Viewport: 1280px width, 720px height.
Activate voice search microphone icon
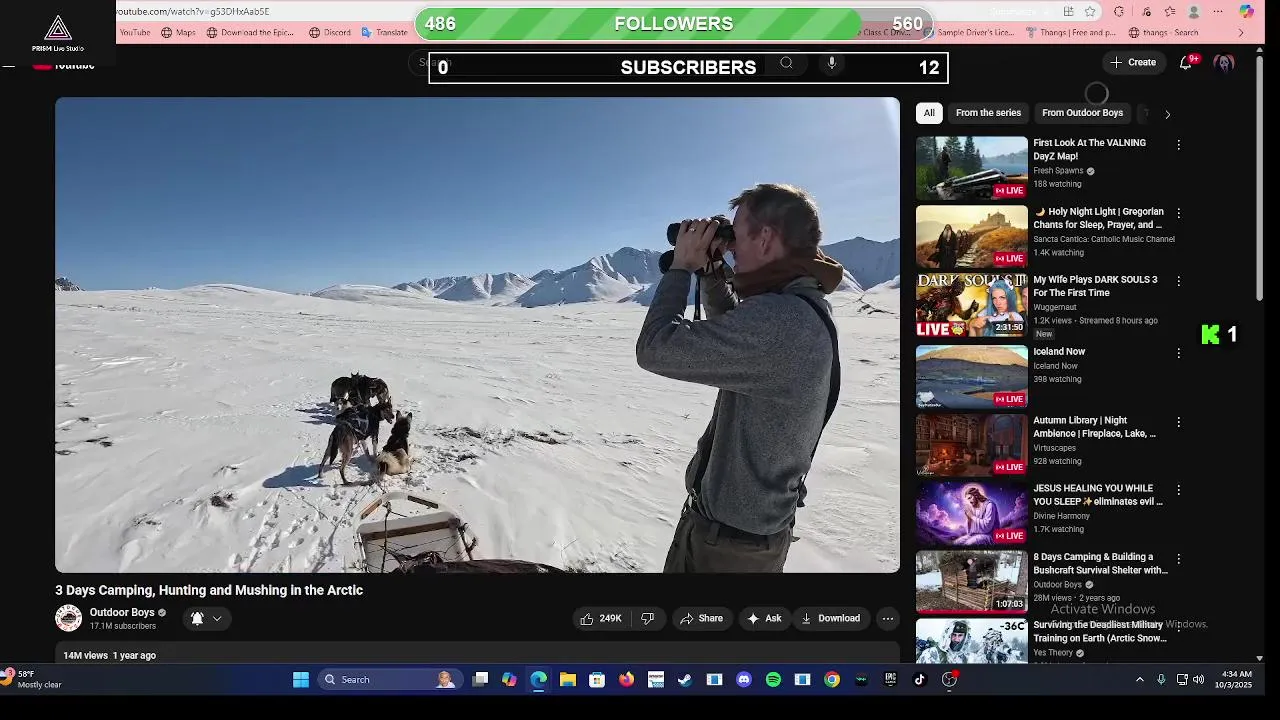pos(831,63)
